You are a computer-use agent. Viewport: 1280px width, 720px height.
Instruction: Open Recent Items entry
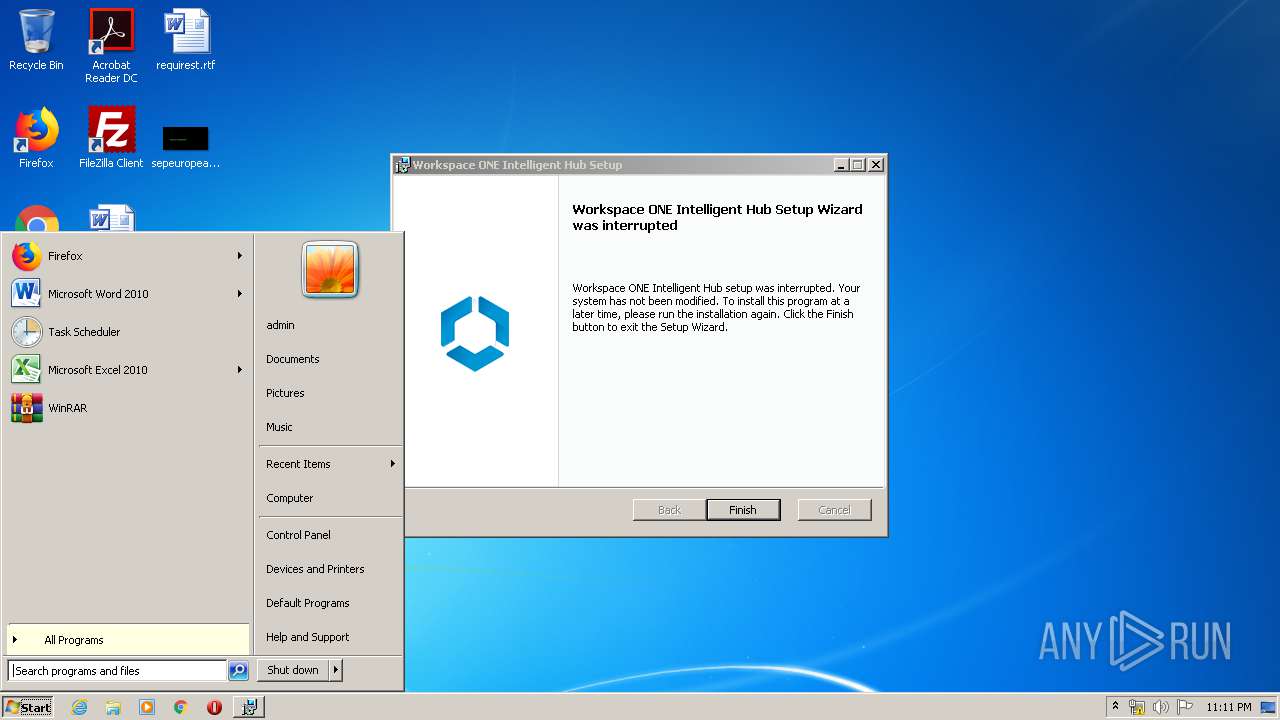(x=330, y=464)
